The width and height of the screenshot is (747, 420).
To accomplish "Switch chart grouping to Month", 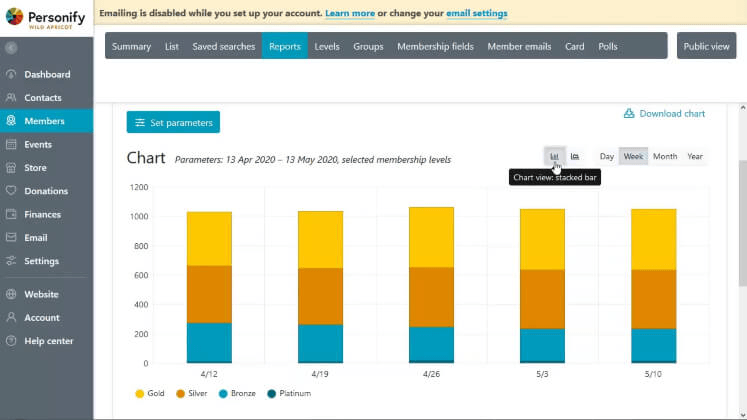I will (665, 156).
